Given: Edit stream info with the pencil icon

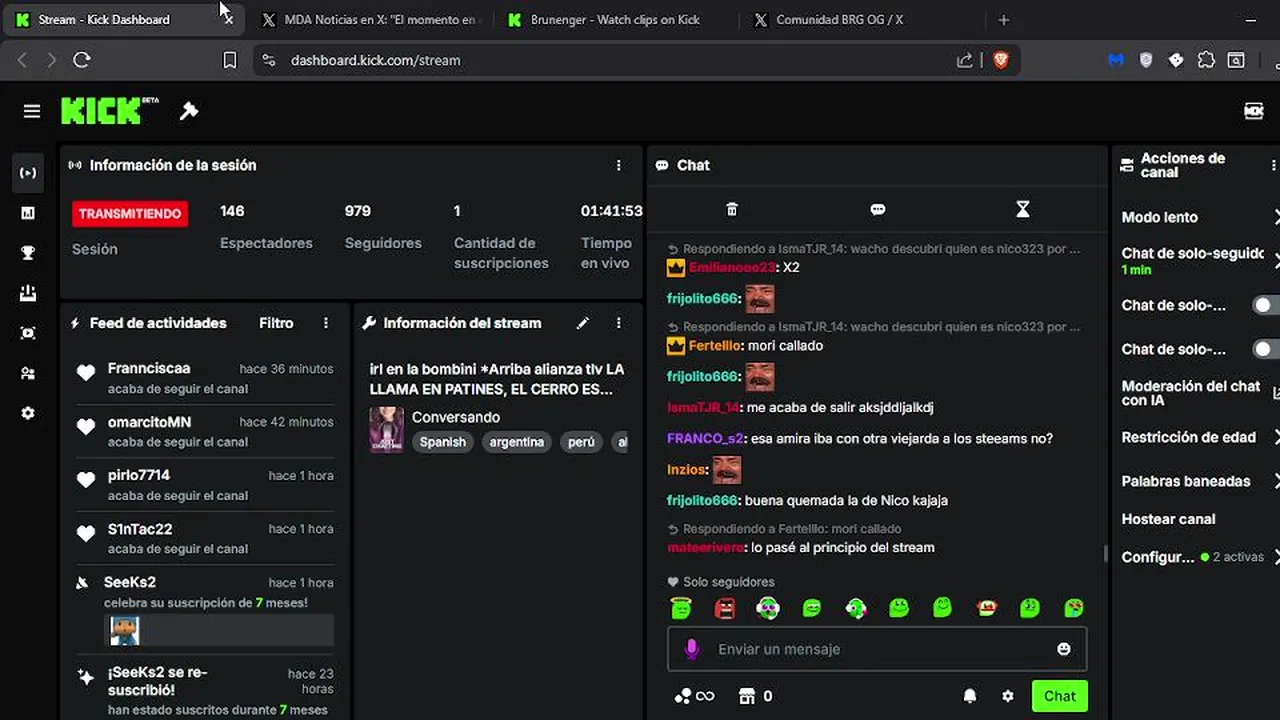Looking at the screenshot, I should [x=583, y=323].
